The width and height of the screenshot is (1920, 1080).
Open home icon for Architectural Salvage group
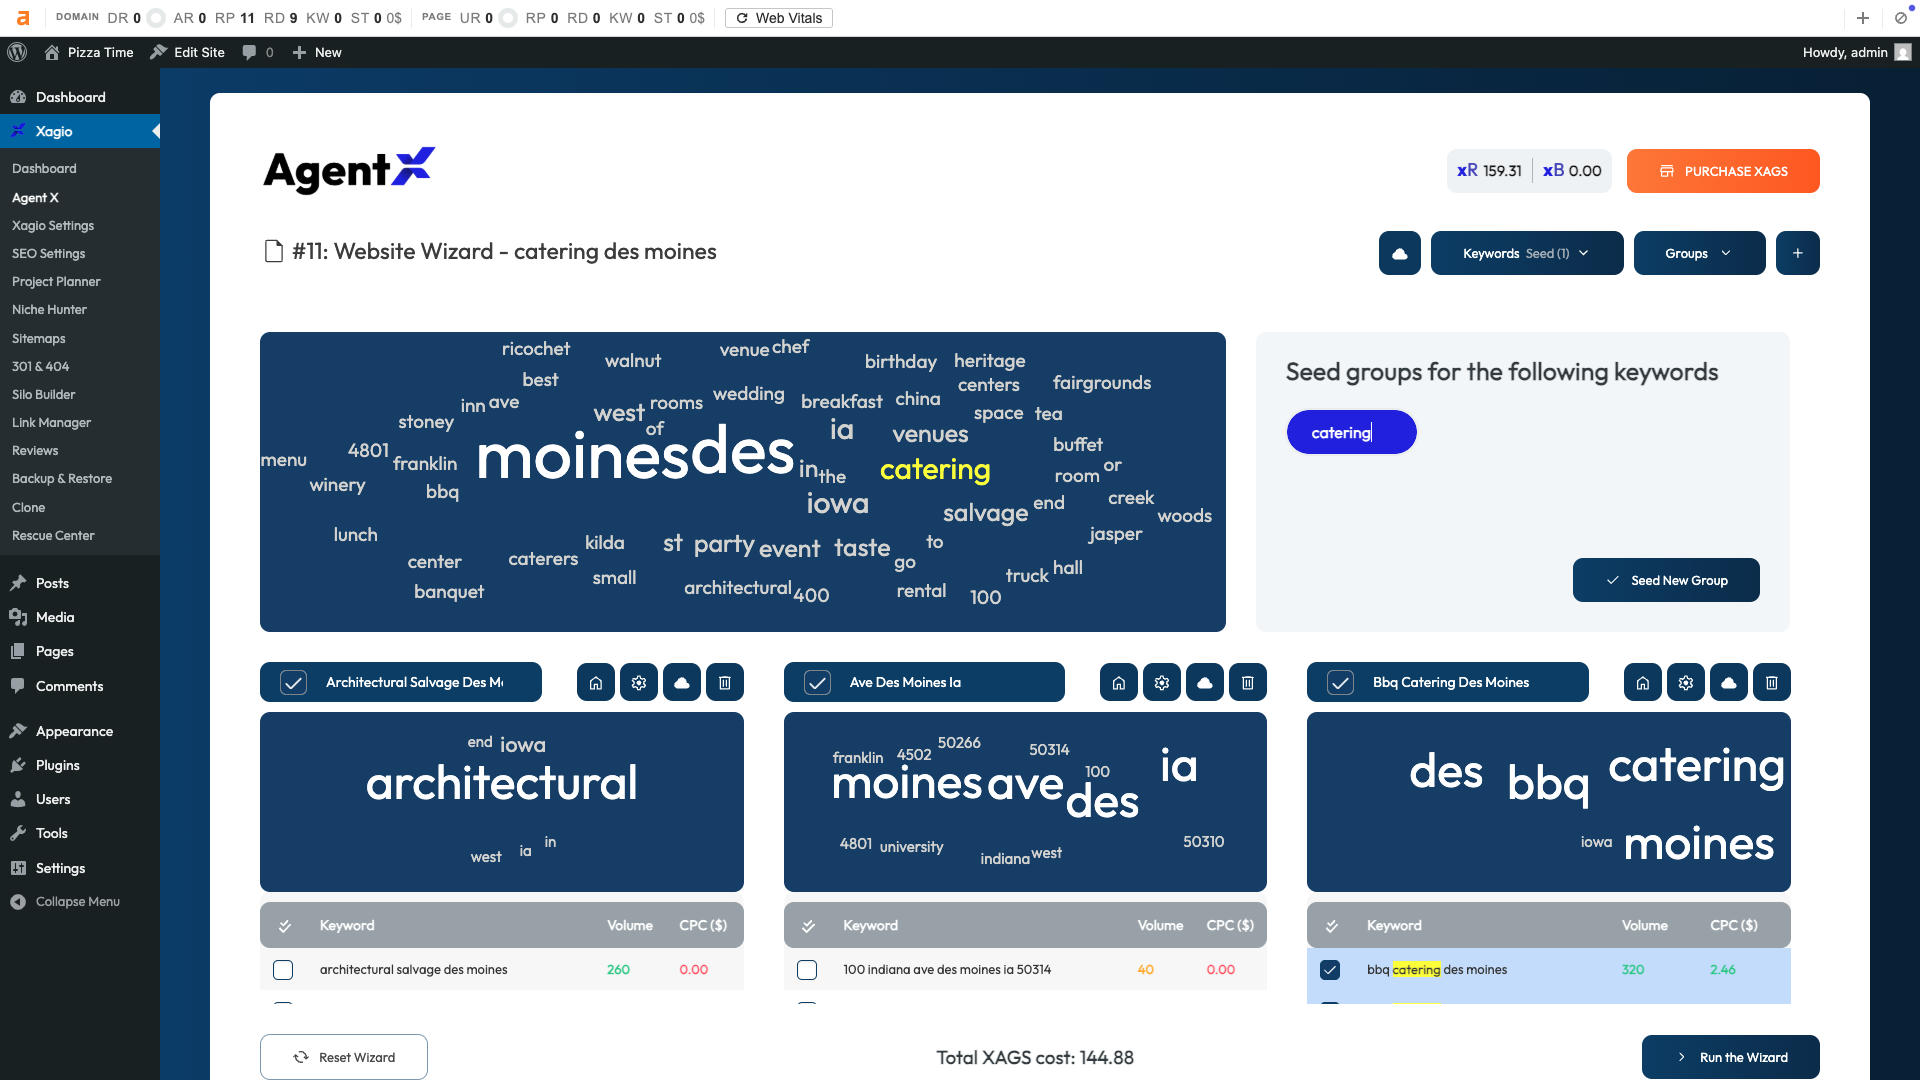(x=596, y=683)
